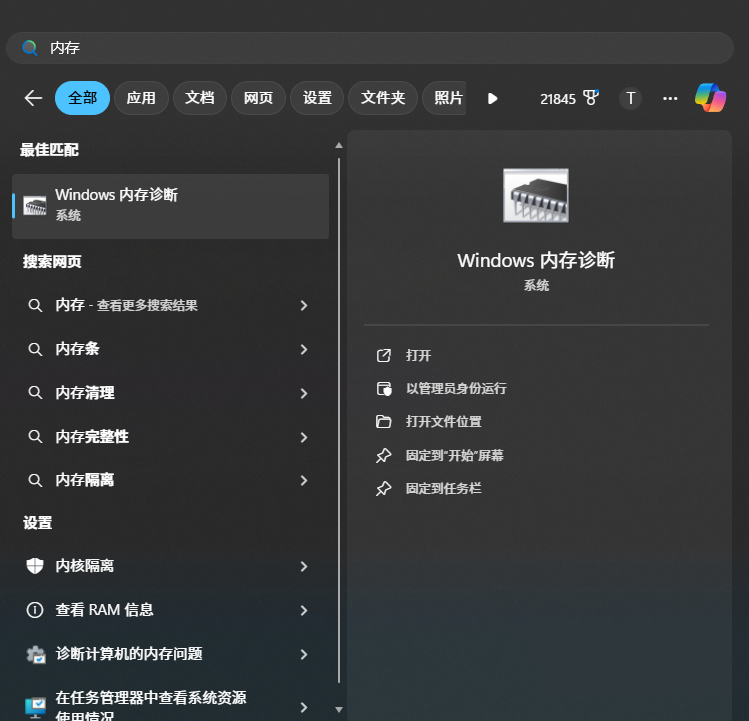Viewport: 749px width, 721px height.
Task: Click the T account avatar
Action: [630, 98]
